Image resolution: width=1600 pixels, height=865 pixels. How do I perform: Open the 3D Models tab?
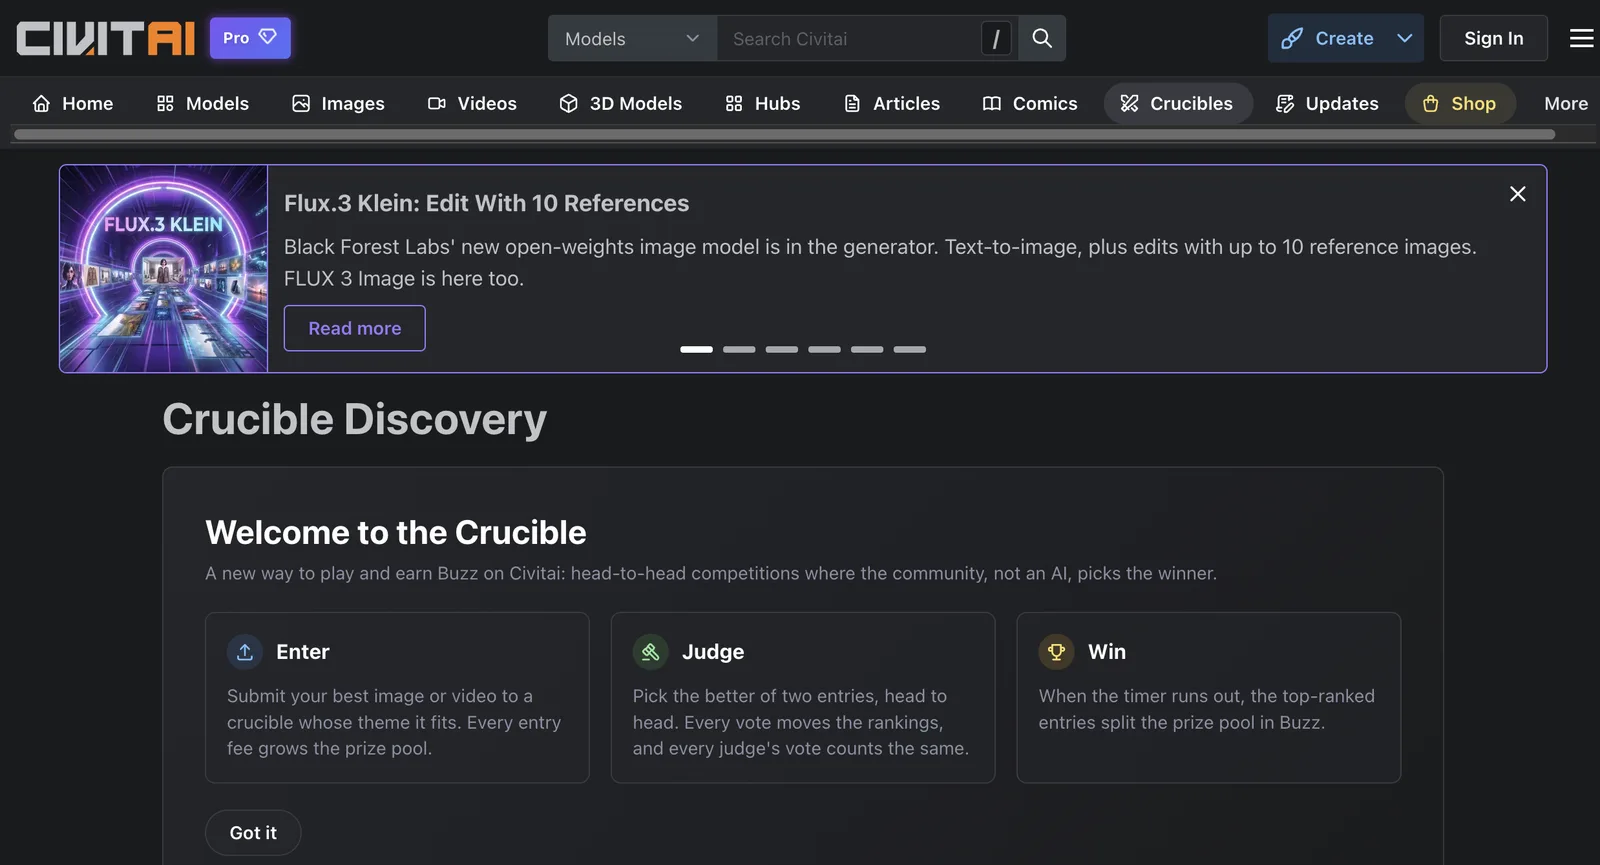coord(621,103)
